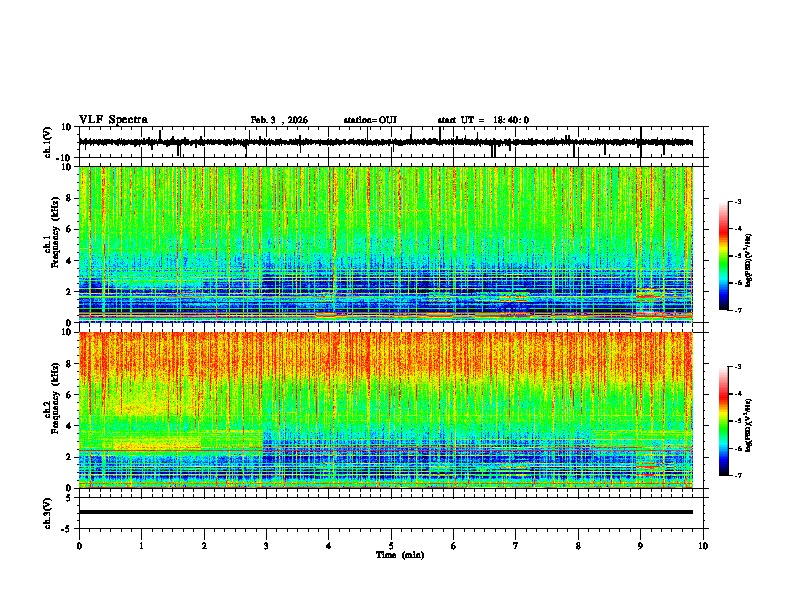
Task: Click the ch.3(V) axis label
Action: [x=48, y=513]
